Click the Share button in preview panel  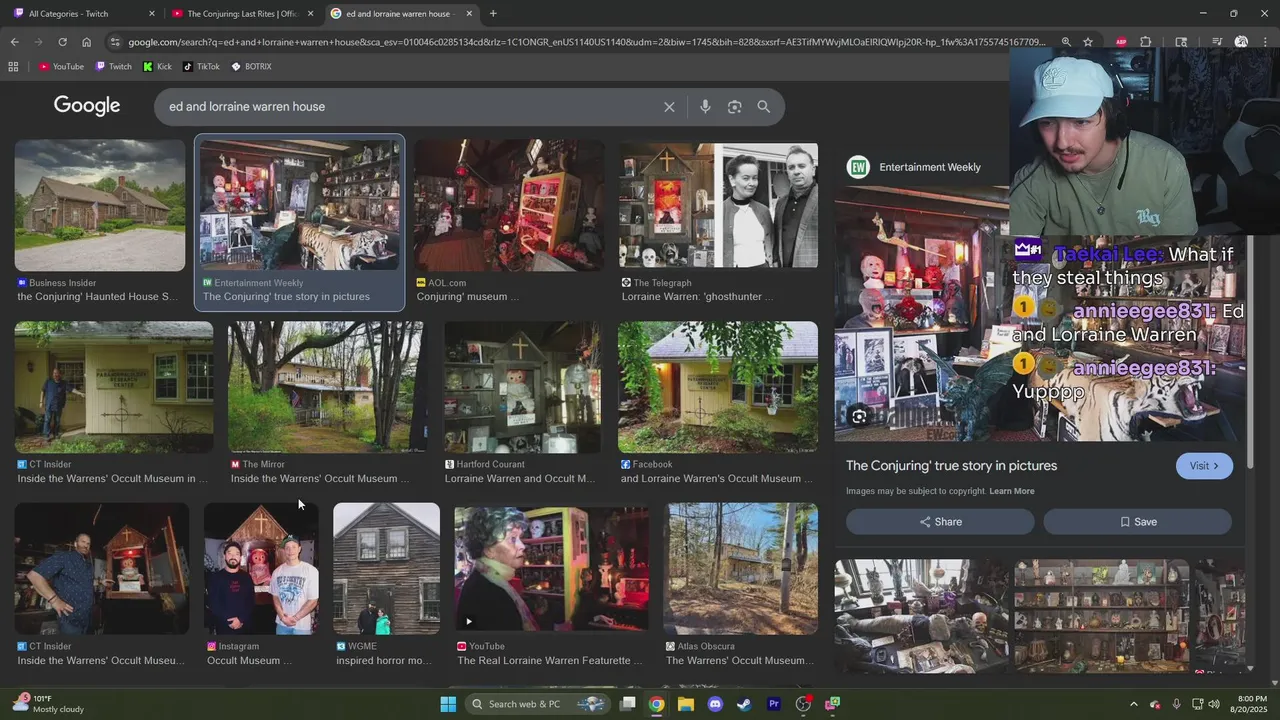pyautogui.click(x=940, y=522)
